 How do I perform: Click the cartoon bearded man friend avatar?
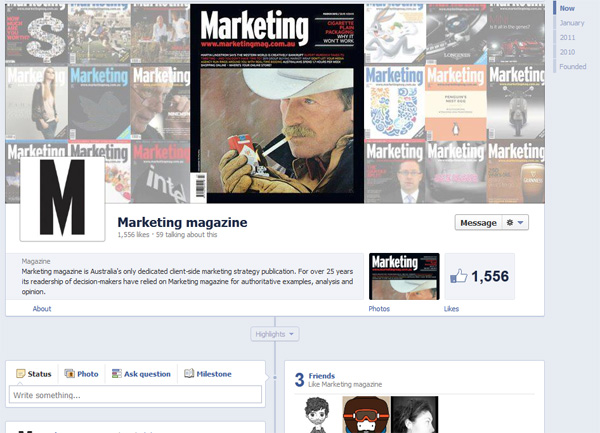317,415
